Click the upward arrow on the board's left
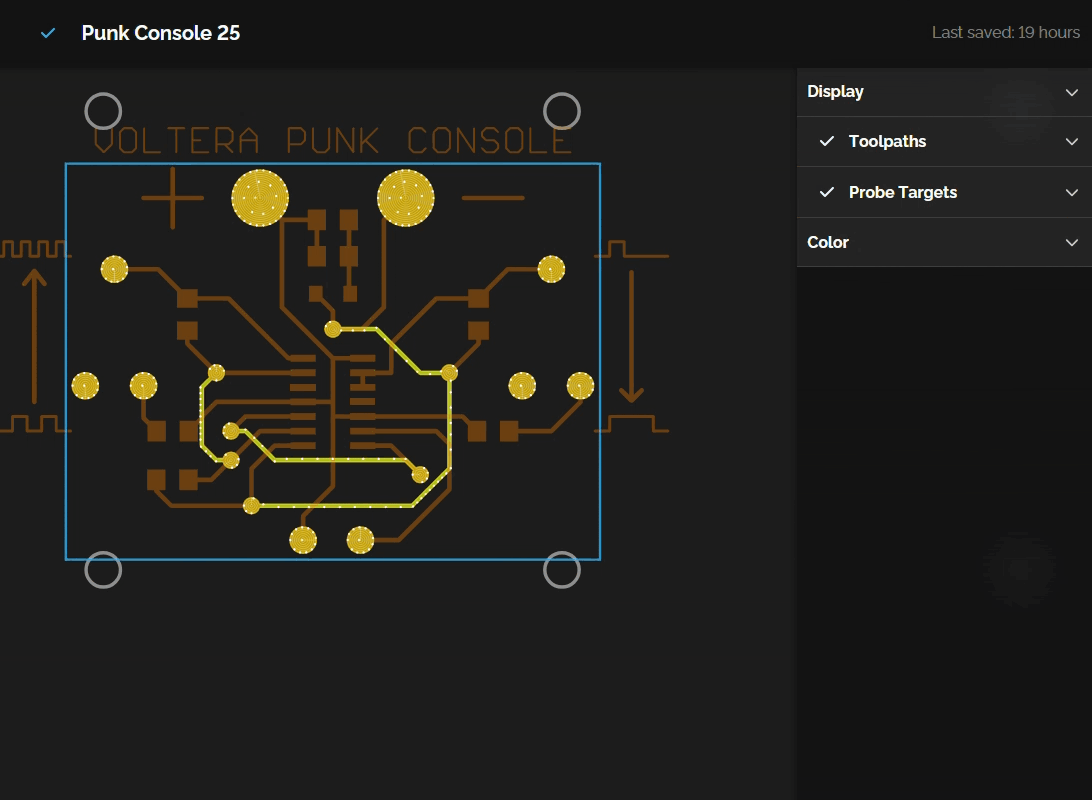This screenshot has width=1092, height=800. 34,335
